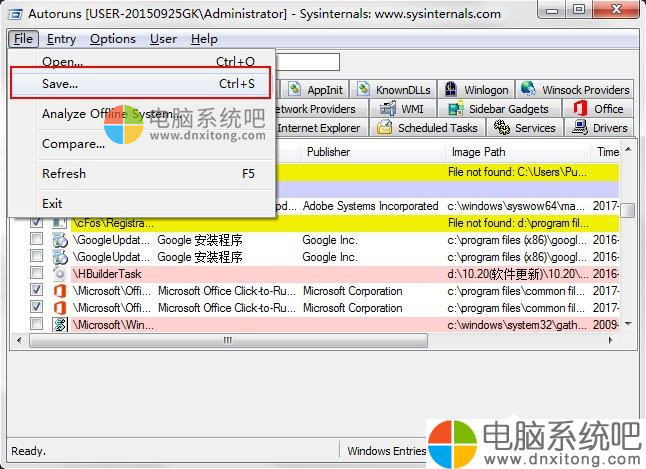Screen dimensions: 646x469
Task: Uncheck the second Microsoft\Offi entry checkbox
Action: coord(36,307)
